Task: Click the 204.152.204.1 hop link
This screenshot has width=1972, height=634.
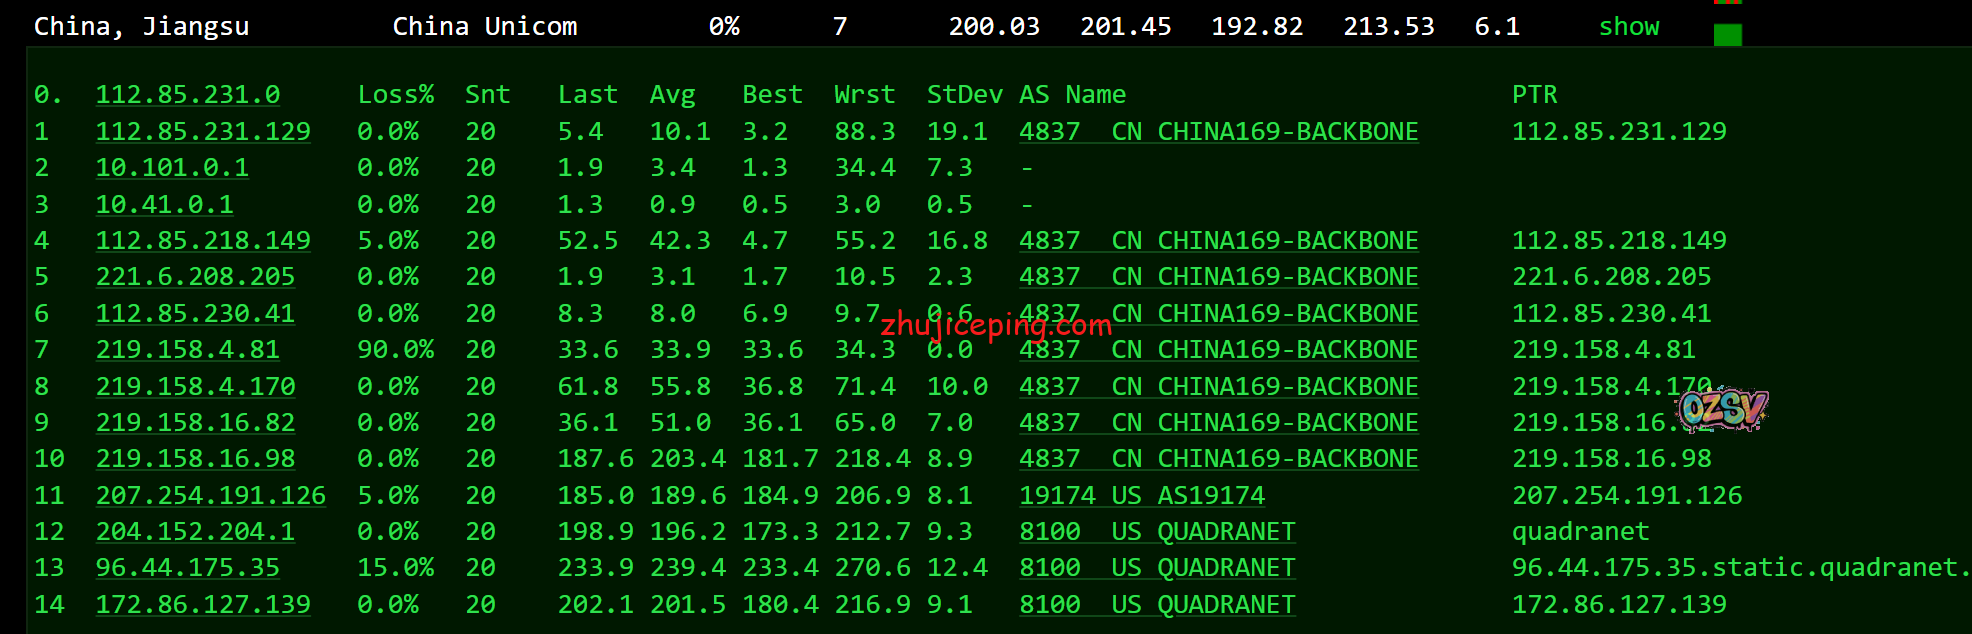Action: 195,532
